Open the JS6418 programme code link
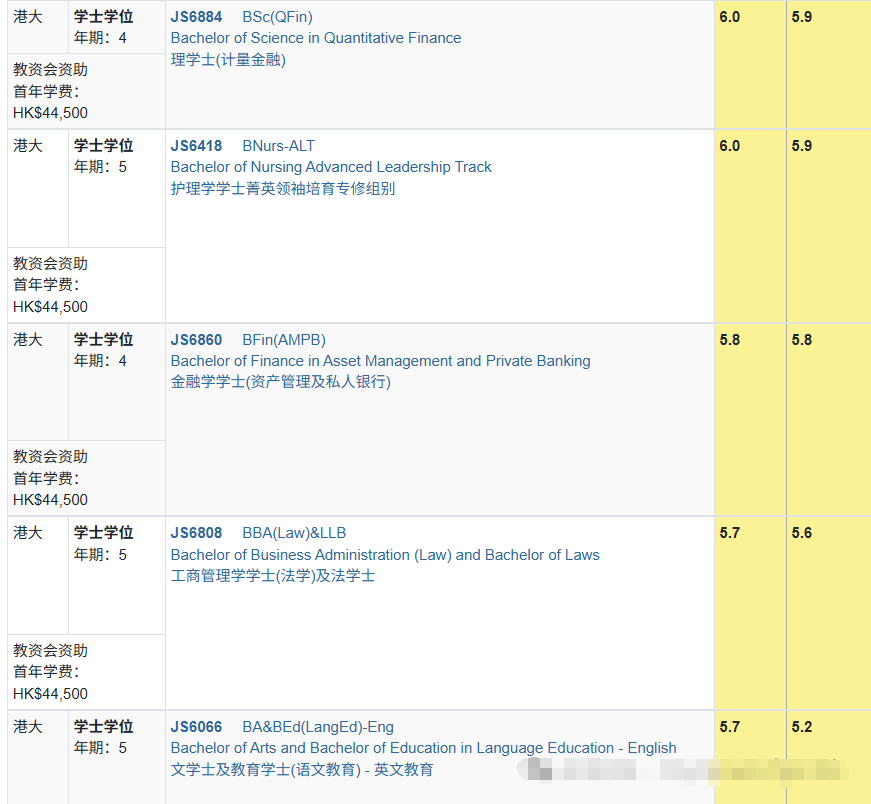Viewport: 871px width, 804px height. 196,146
